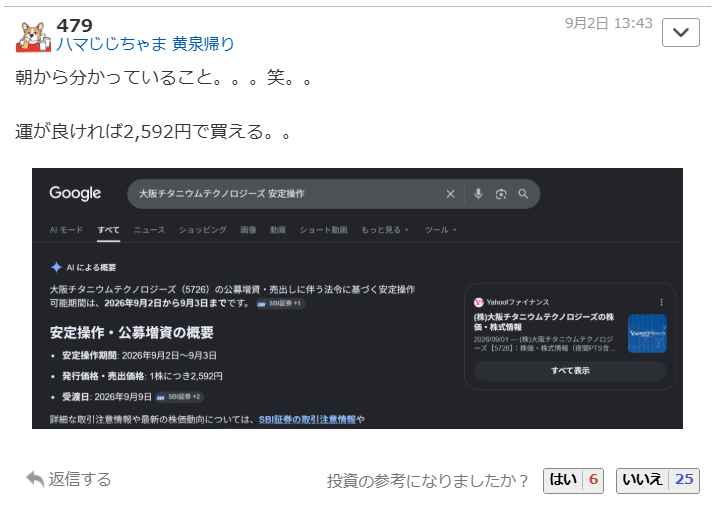Click the microphone voice search icon
This screenshot has height=517, width=728.
[478, 194]
